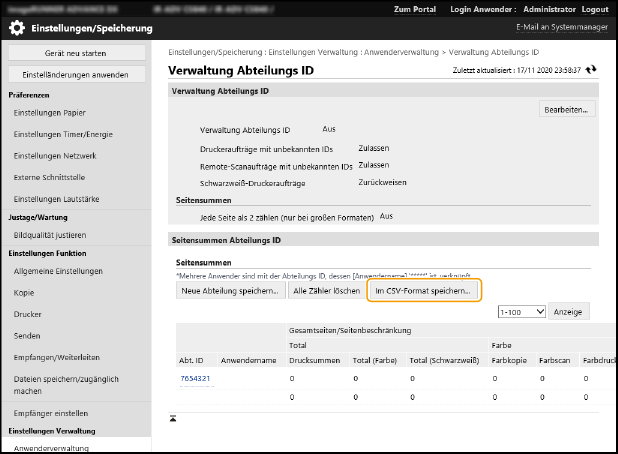Click Neue Abteilung speichern button
Screen dimensions: 618x454
click(229, 290)
